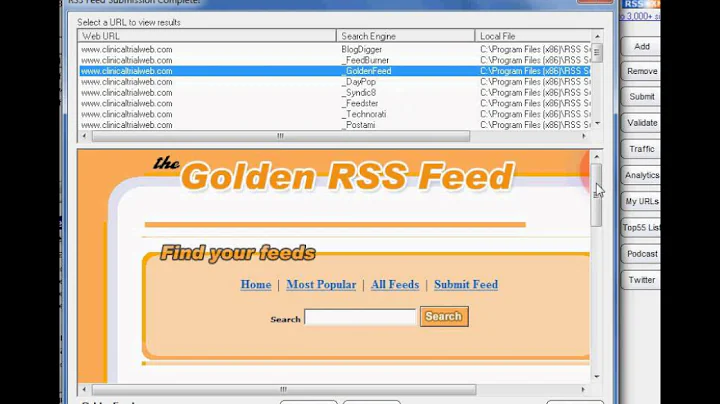Open the Analytics button
This screenshot has width=720, height=404.
641,175
